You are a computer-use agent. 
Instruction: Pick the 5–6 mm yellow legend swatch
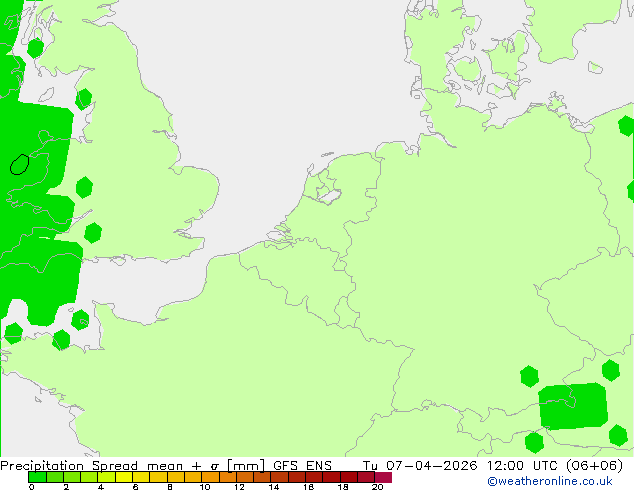pos(124,477)
